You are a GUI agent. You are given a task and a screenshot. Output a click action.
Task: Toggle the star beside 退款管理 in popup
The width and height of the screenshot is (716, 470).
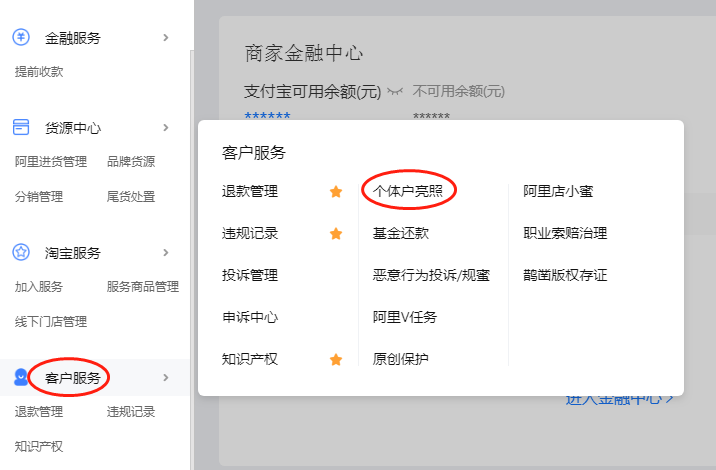(x=336, y=191)
